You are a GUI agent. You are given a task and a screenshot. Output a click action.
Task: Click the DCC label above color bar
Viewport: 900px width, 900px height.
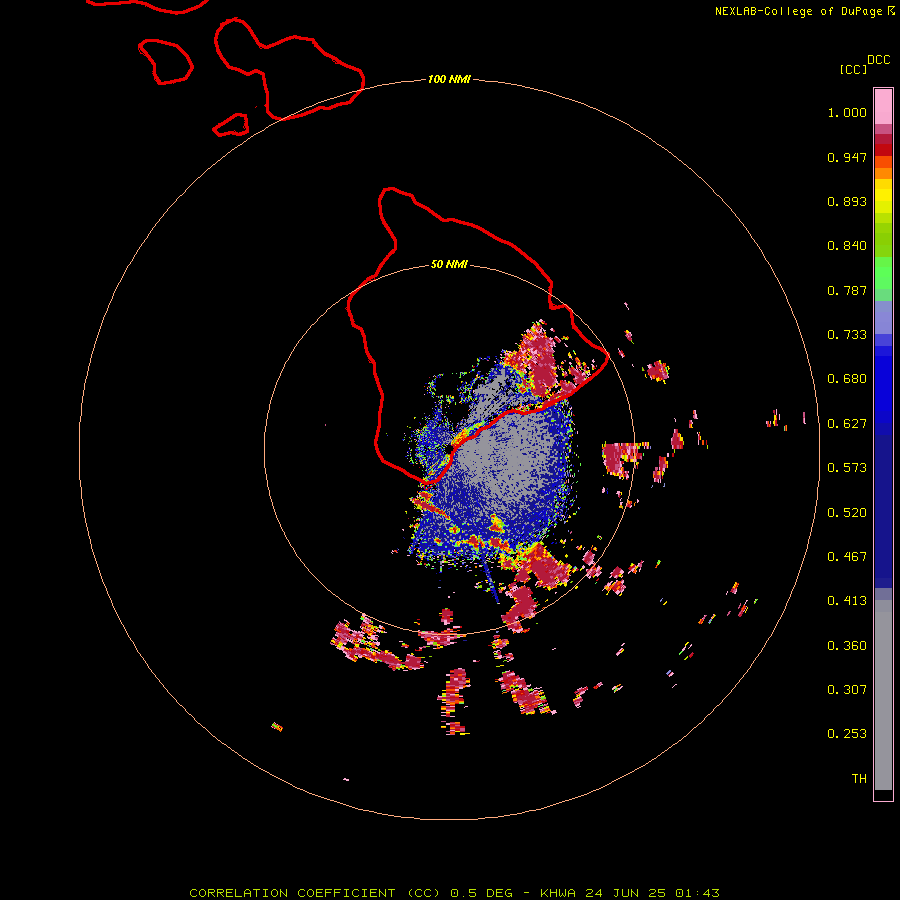(879, 60)
